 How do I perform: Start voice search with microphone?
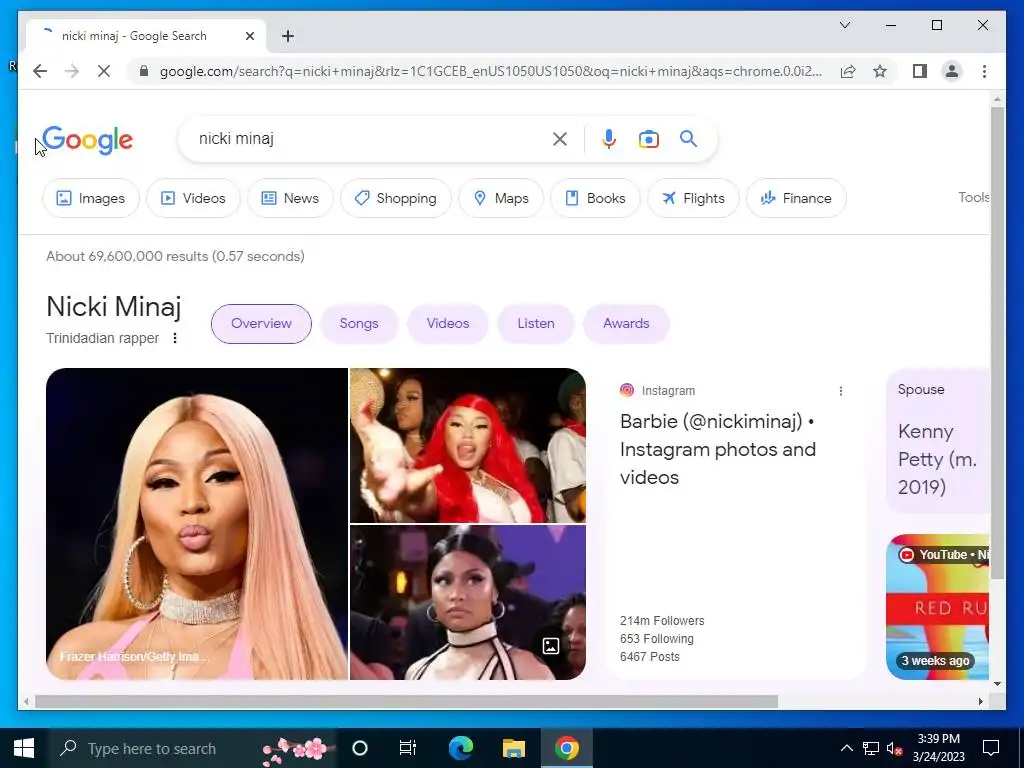[x=609, y=138]
